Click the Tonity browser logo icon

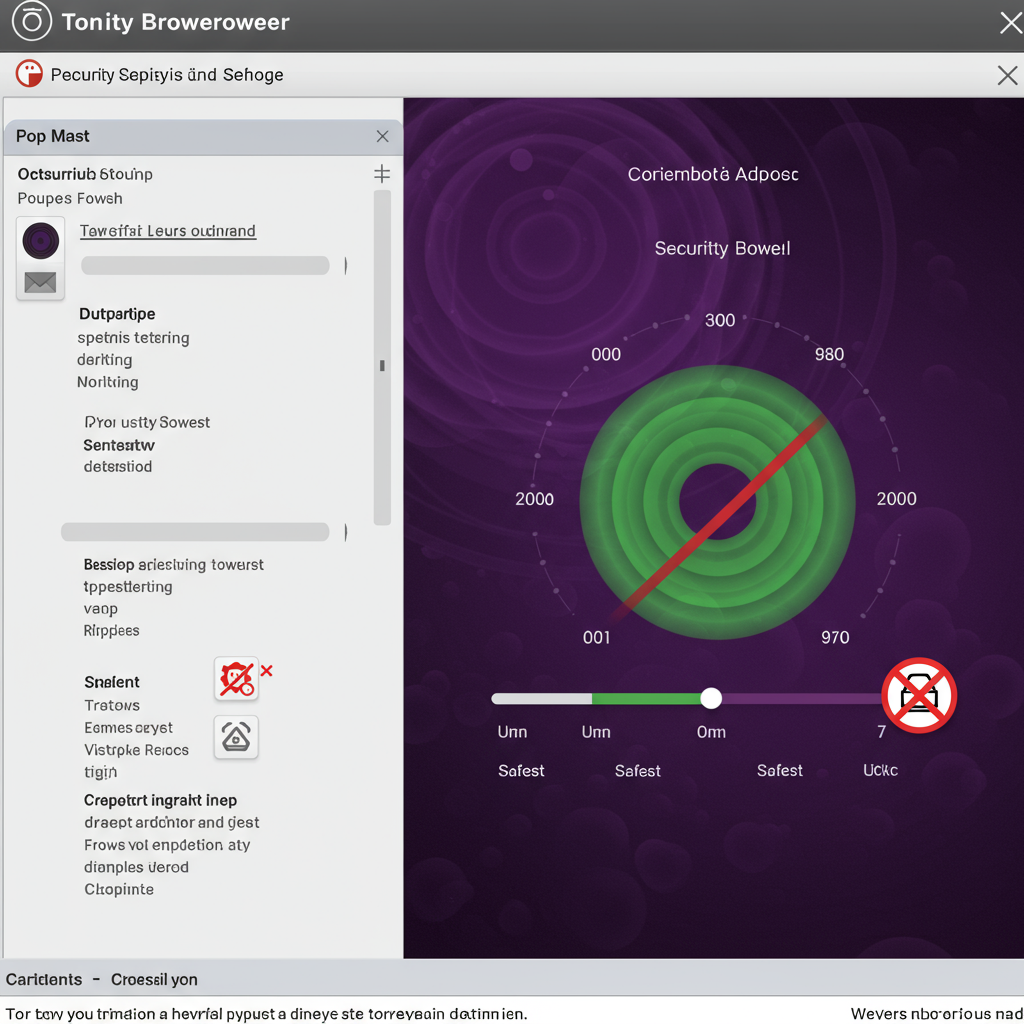(x=31, y=22)
